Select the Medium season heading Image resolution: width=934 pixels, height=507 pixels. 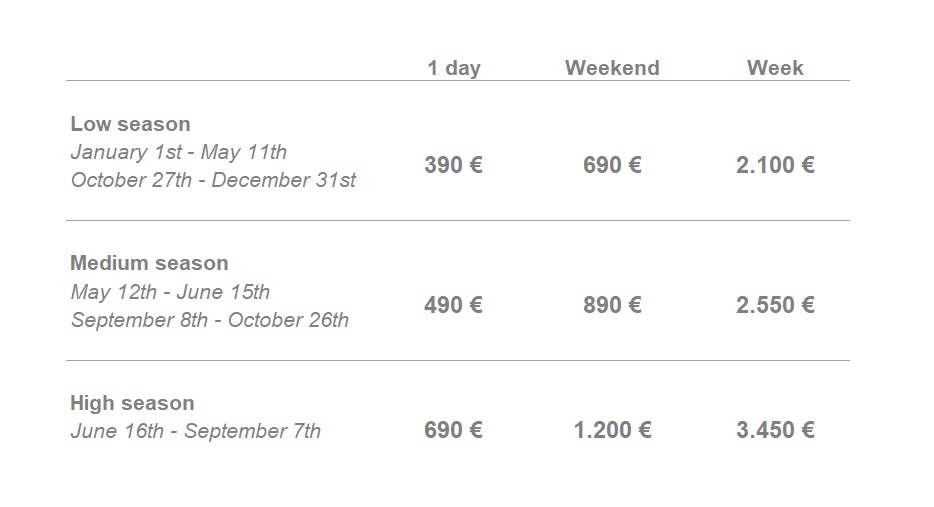click(150, 263)
